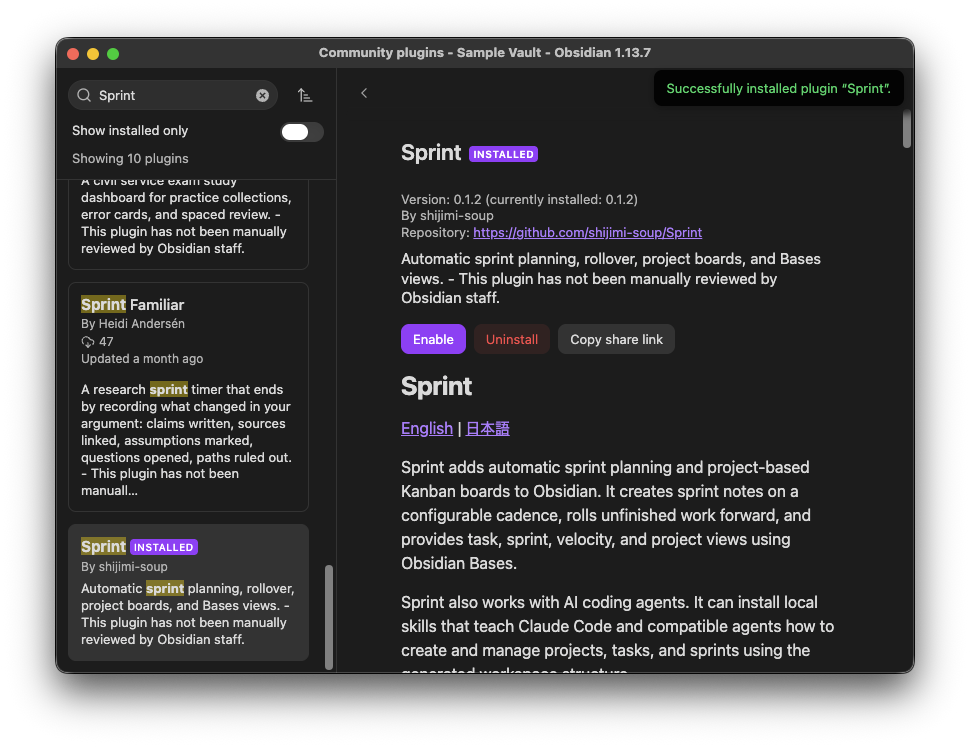
Task: Clear the Sprint search query
Action: coord(262,95)
